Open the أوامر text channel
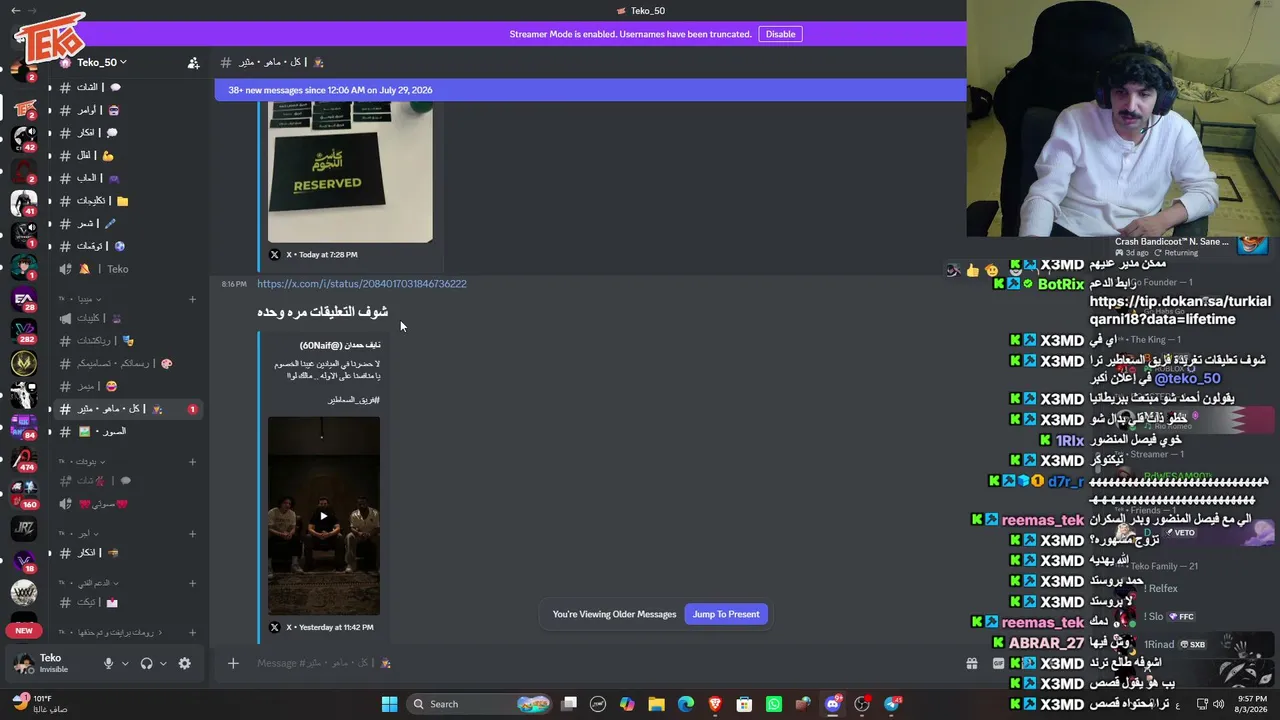 click(126, 110)
